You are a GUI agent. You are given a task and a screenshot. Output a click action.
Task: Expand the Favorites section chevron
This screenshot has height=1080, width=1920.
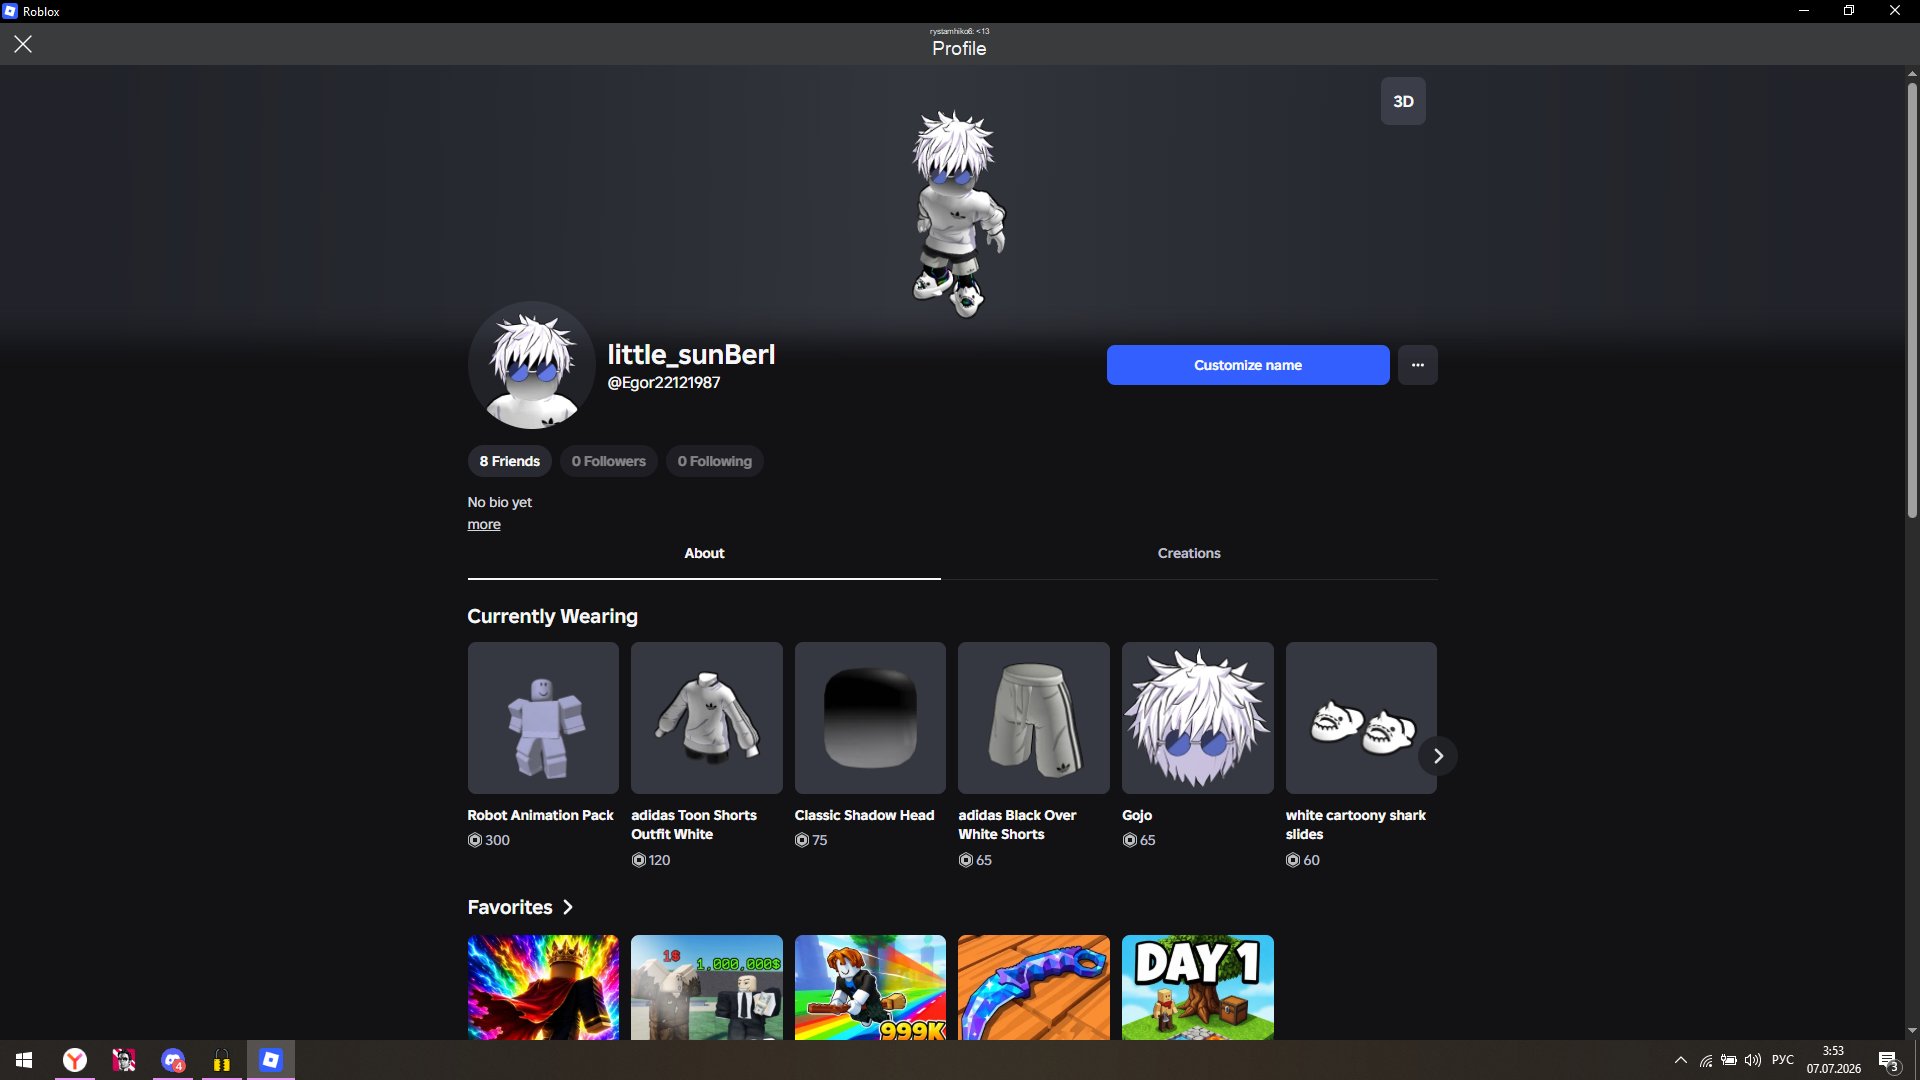568,907
